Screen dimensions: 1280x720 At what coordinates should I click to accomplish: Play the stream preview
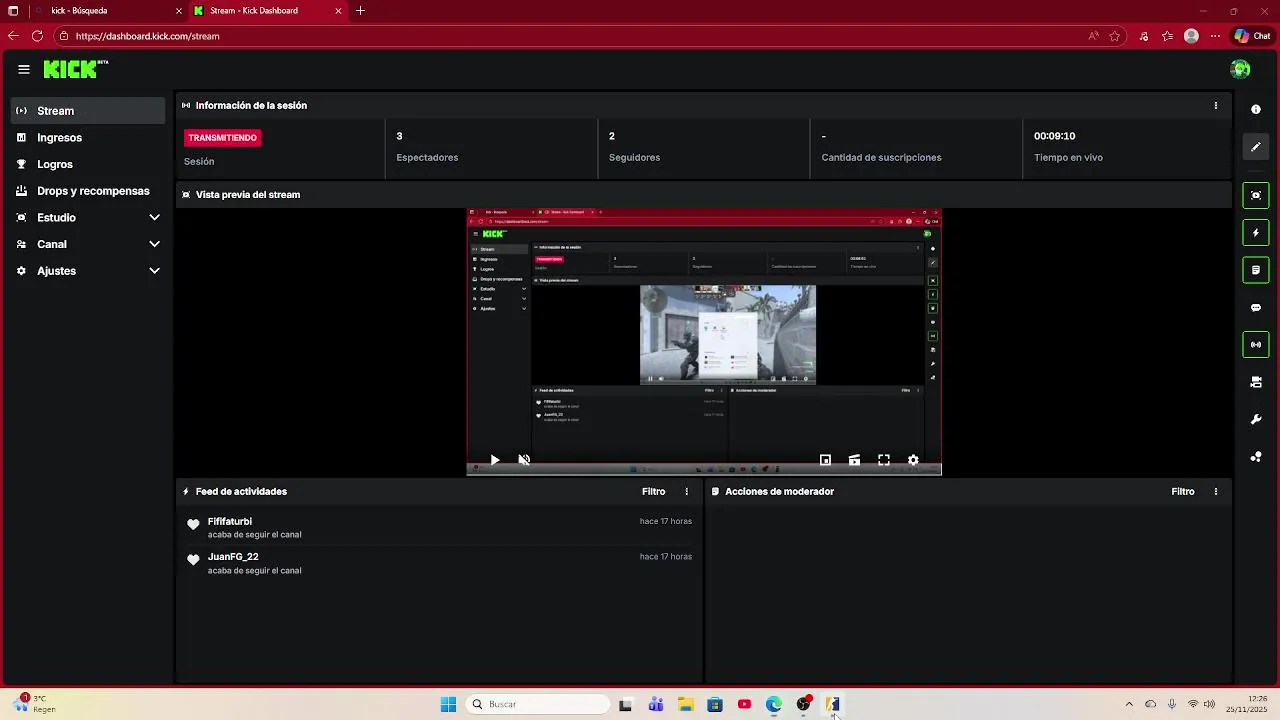[494, 460]
